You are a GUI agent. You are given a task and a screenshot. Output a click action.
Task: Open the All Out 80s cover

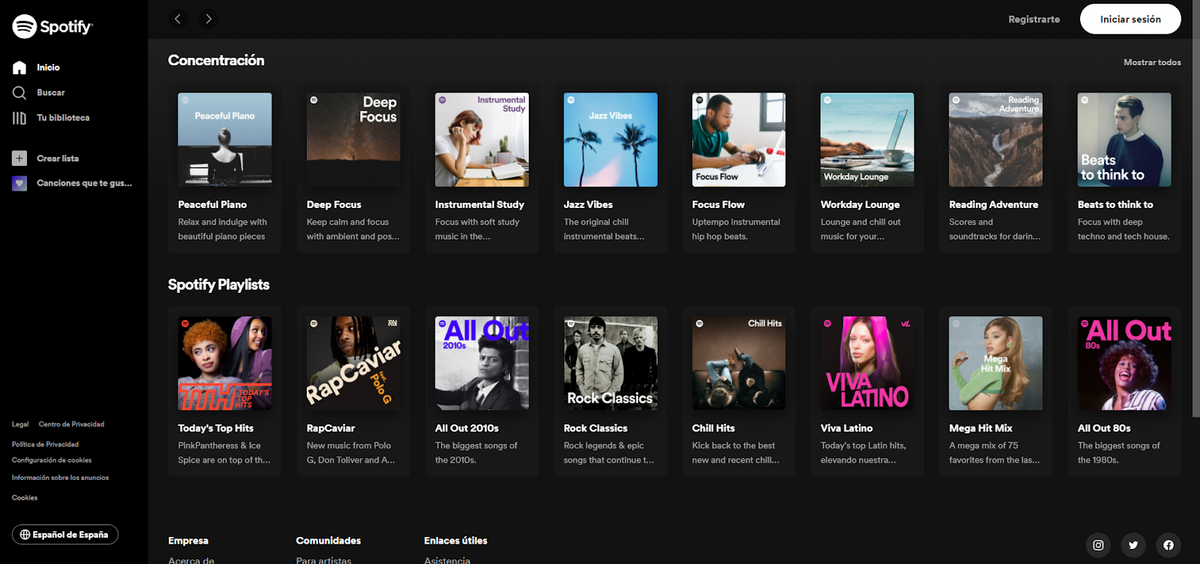[1124, 364]
